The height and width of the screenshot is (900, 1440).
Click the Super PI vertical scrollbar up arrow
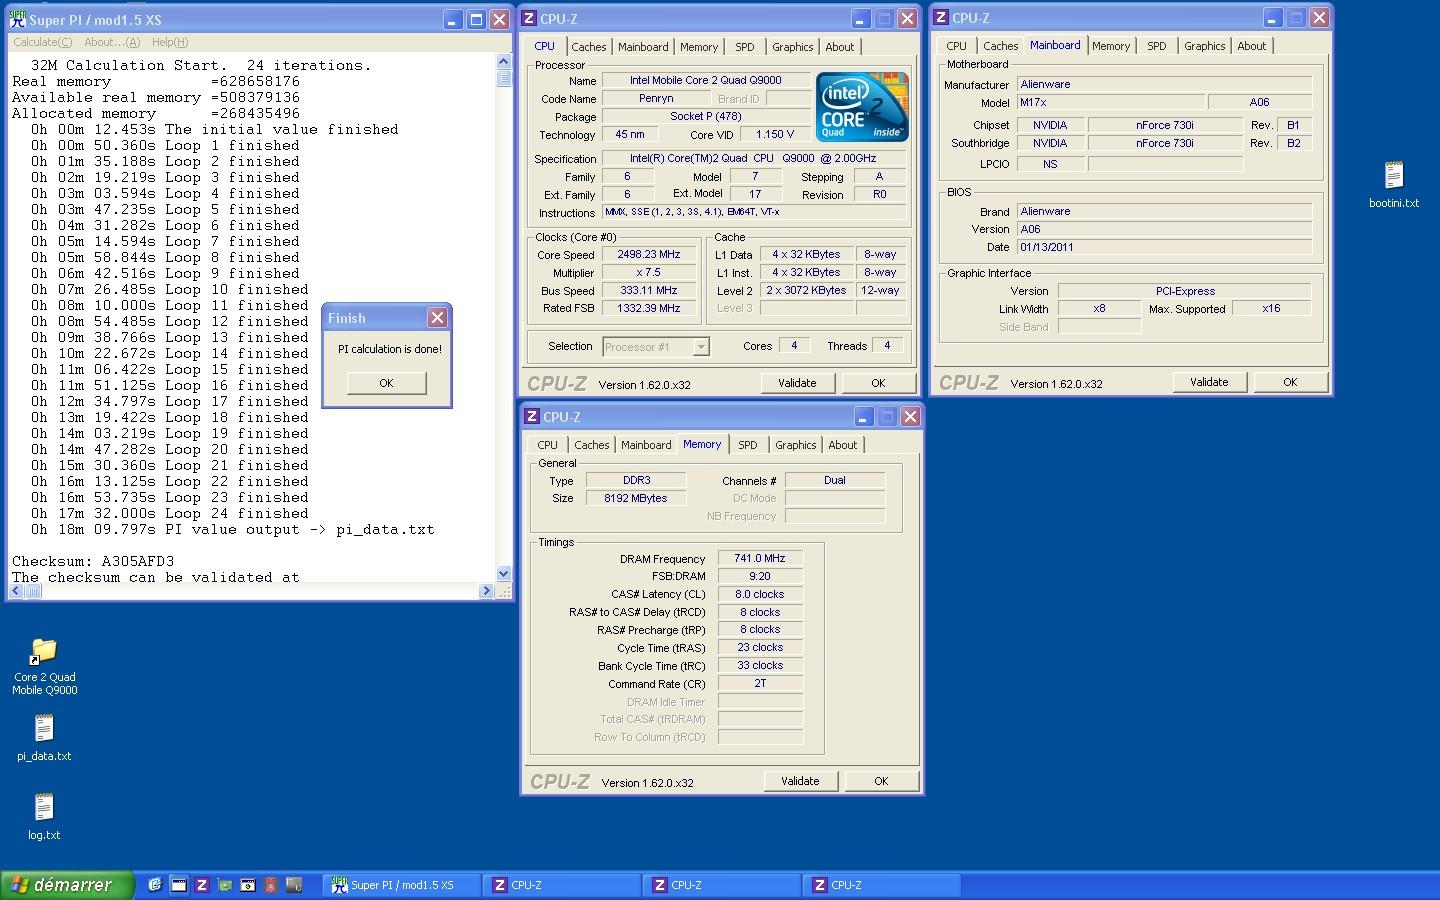click(x=504, y=62)
